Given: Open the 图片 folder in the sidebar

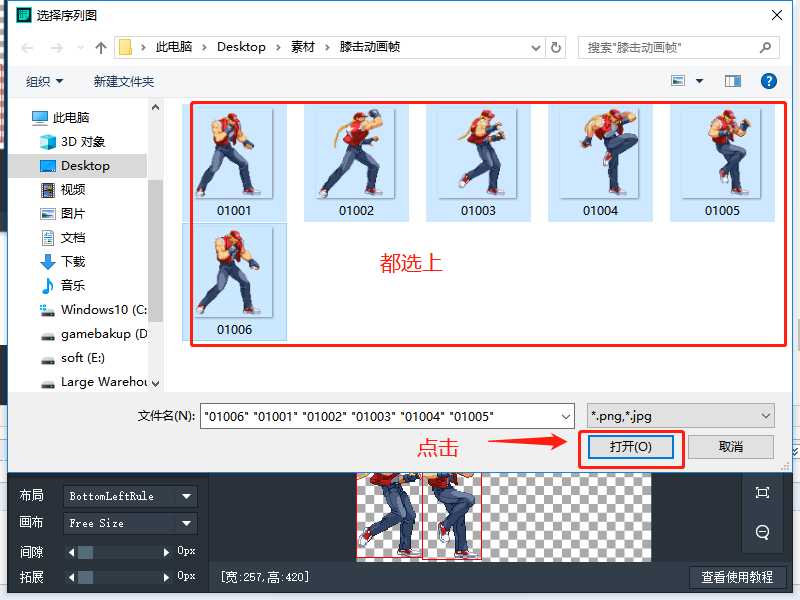Looking at the screenshot, I should [63, 214].
